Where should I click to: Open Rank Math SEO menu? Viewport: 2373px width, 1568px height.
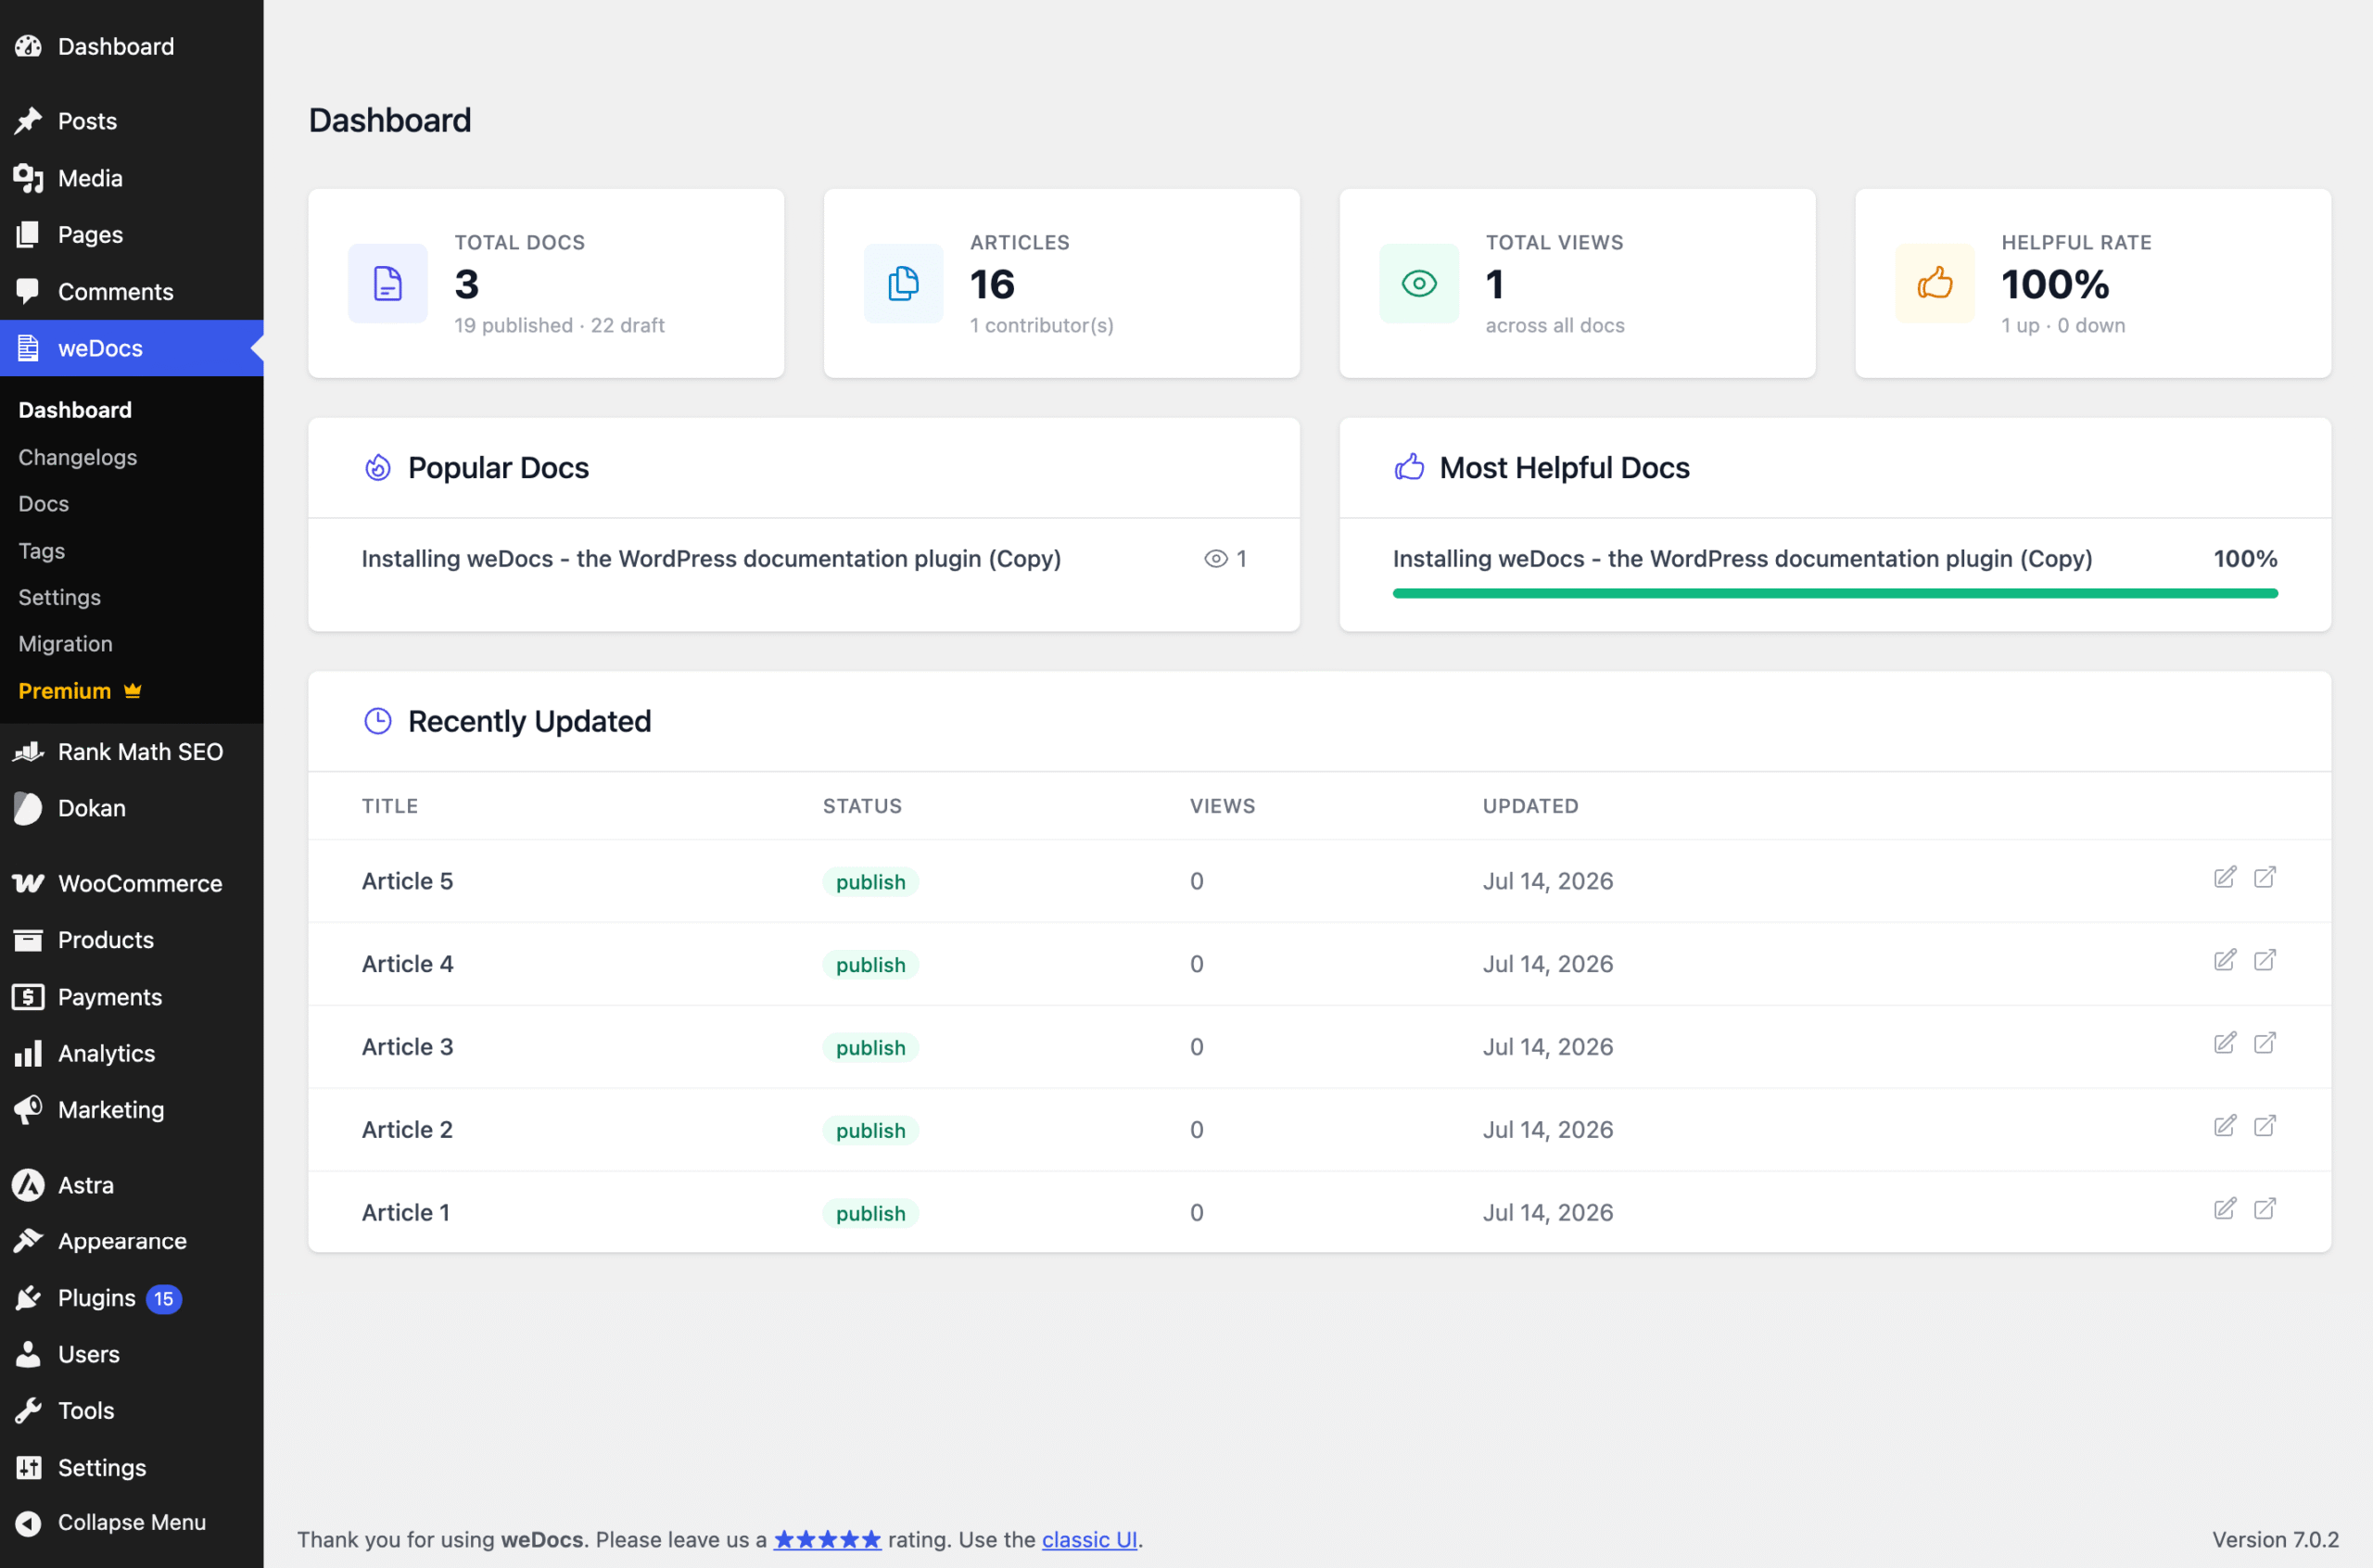[x=132, y=752]
